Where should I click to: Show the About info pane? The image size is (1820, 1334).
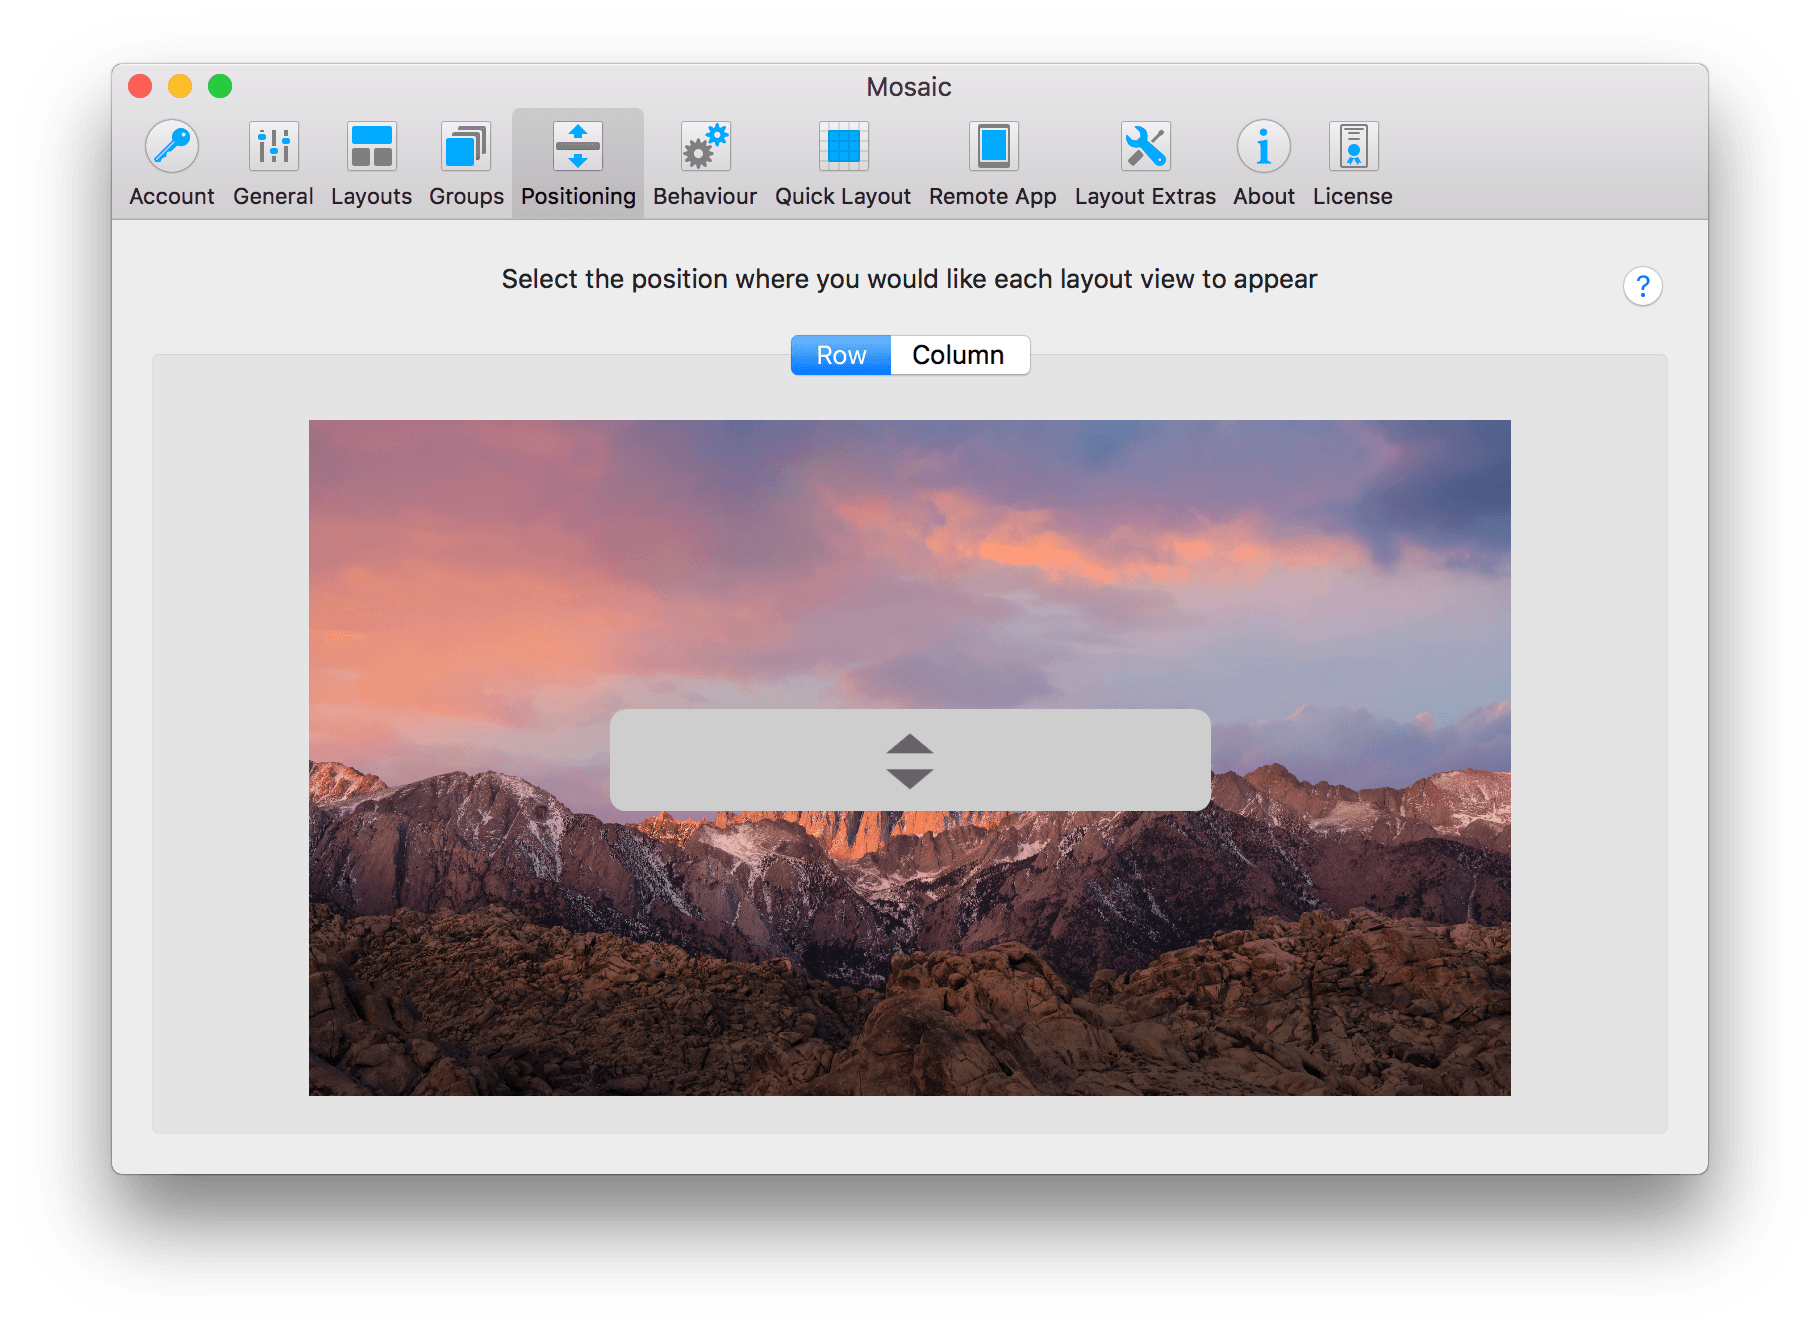(x=1264, y=164)
